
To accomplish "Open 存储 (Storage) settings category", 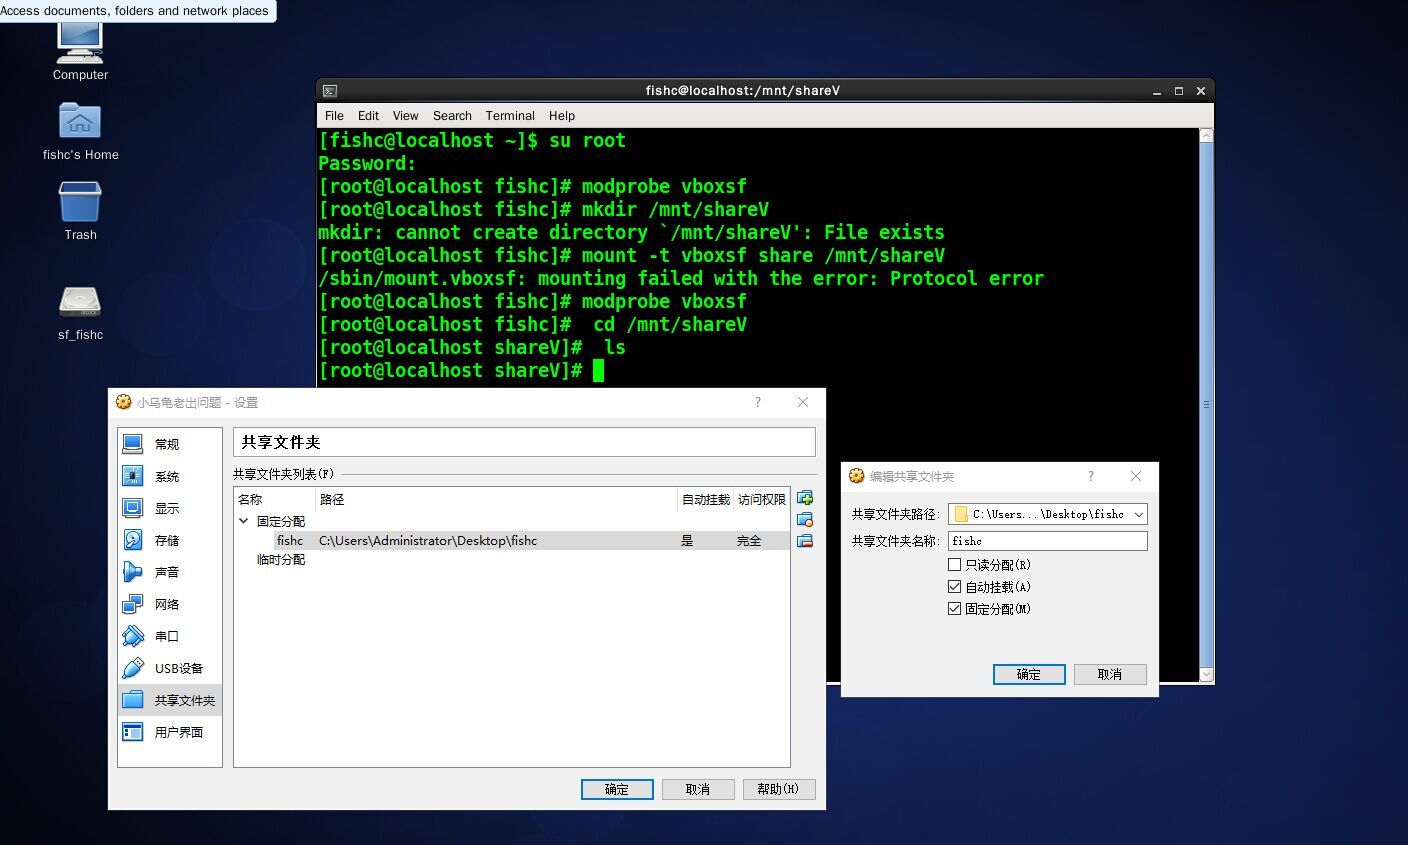I will 169,540.
